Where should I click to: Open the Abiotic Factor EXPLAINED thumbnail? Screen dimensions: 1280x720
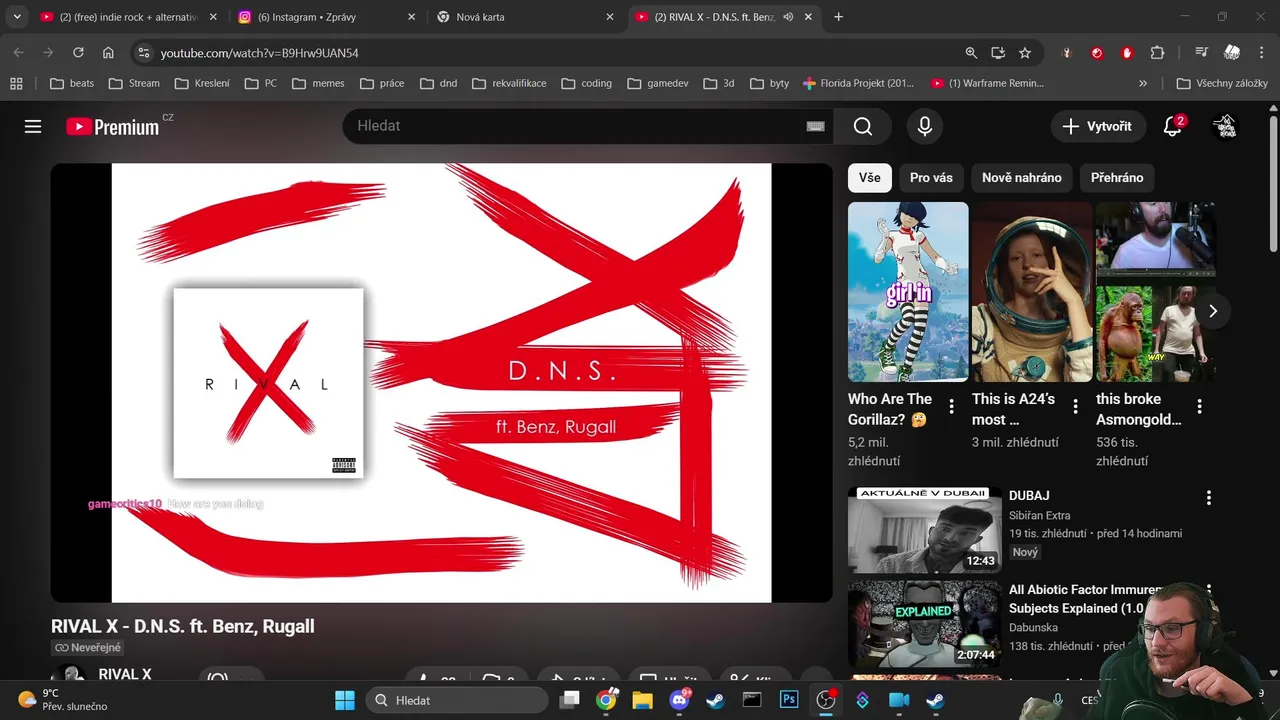925,624
